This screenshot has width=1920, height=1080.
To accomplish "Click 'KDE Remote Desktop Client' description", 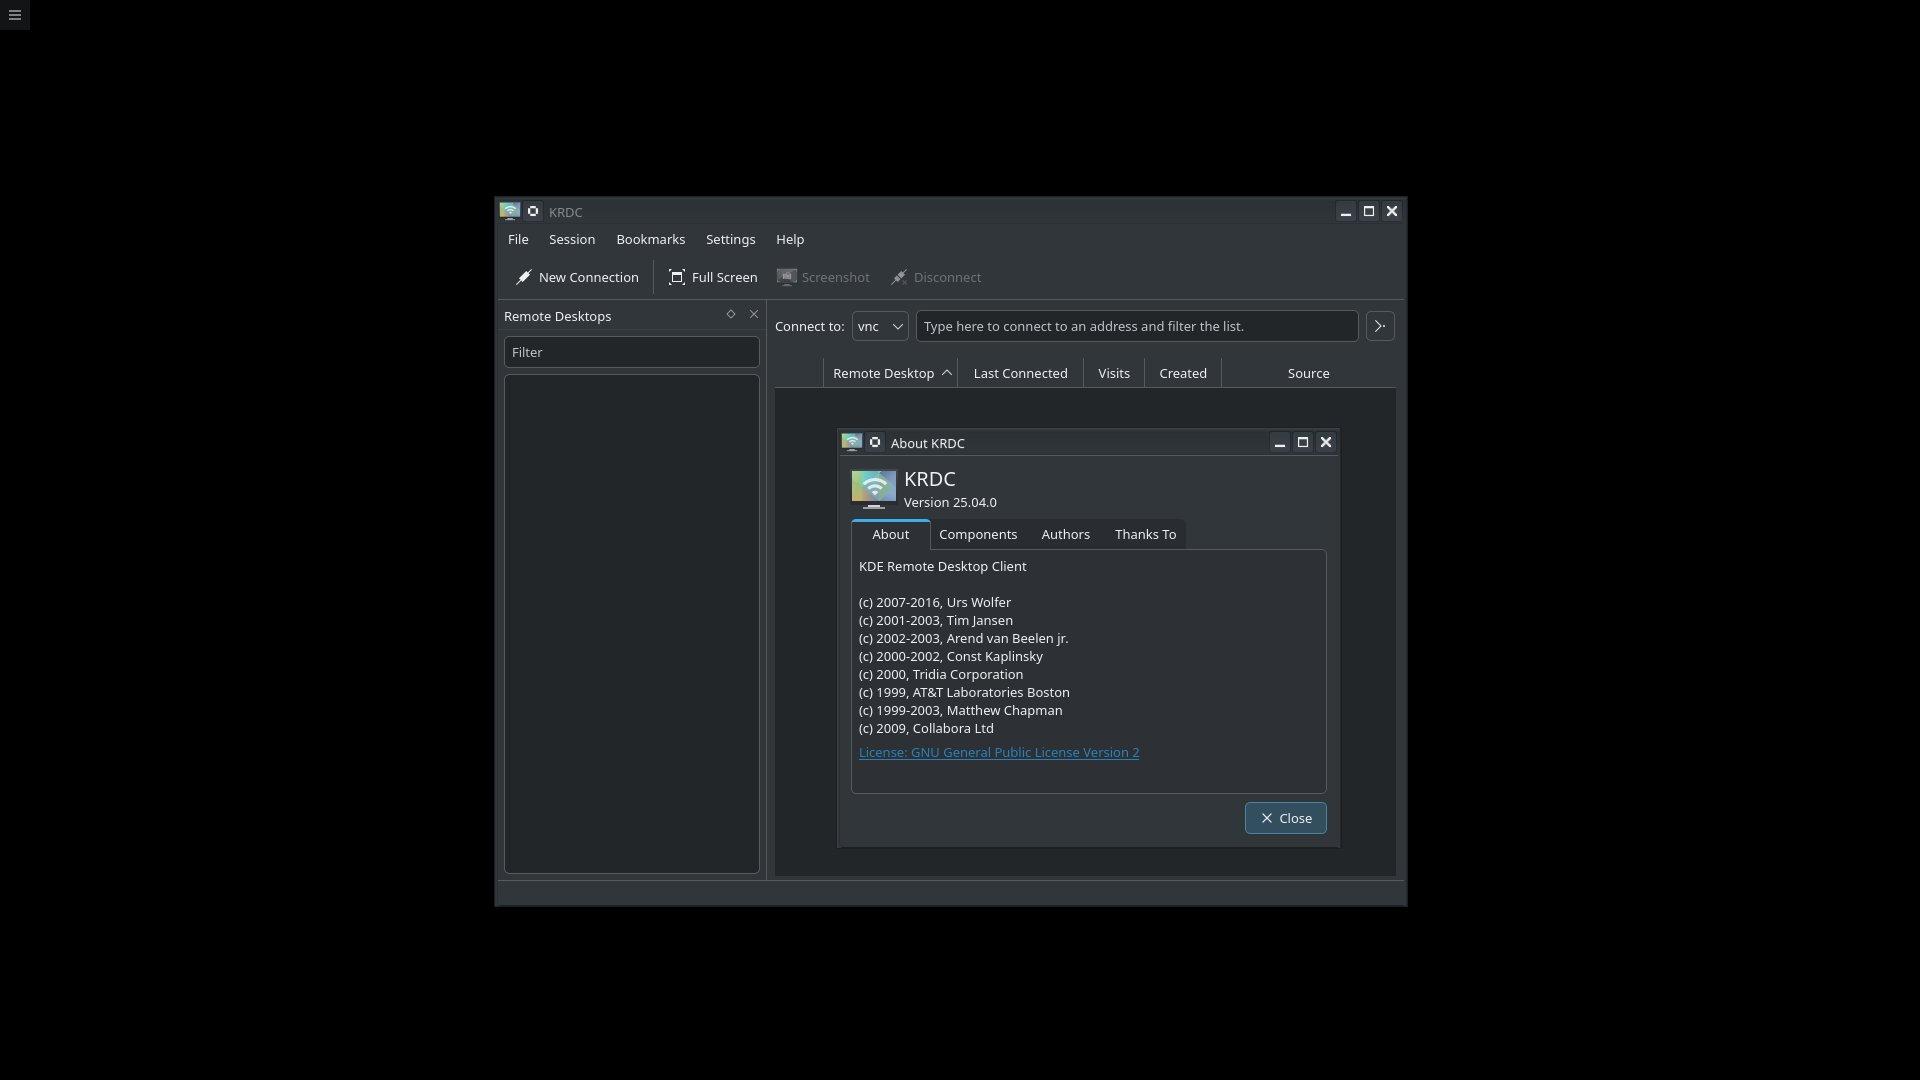I will point(943,566).
